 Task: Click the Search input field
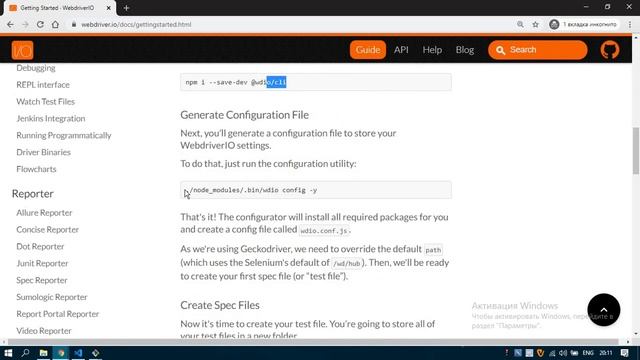[538, 50]
